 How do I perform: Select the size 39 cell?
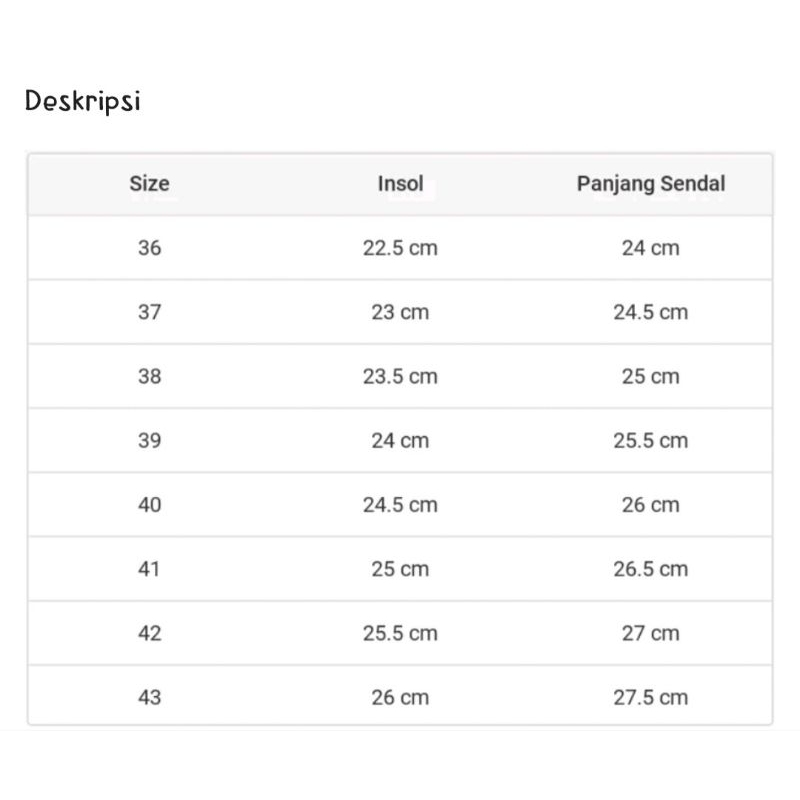point(149,441)
